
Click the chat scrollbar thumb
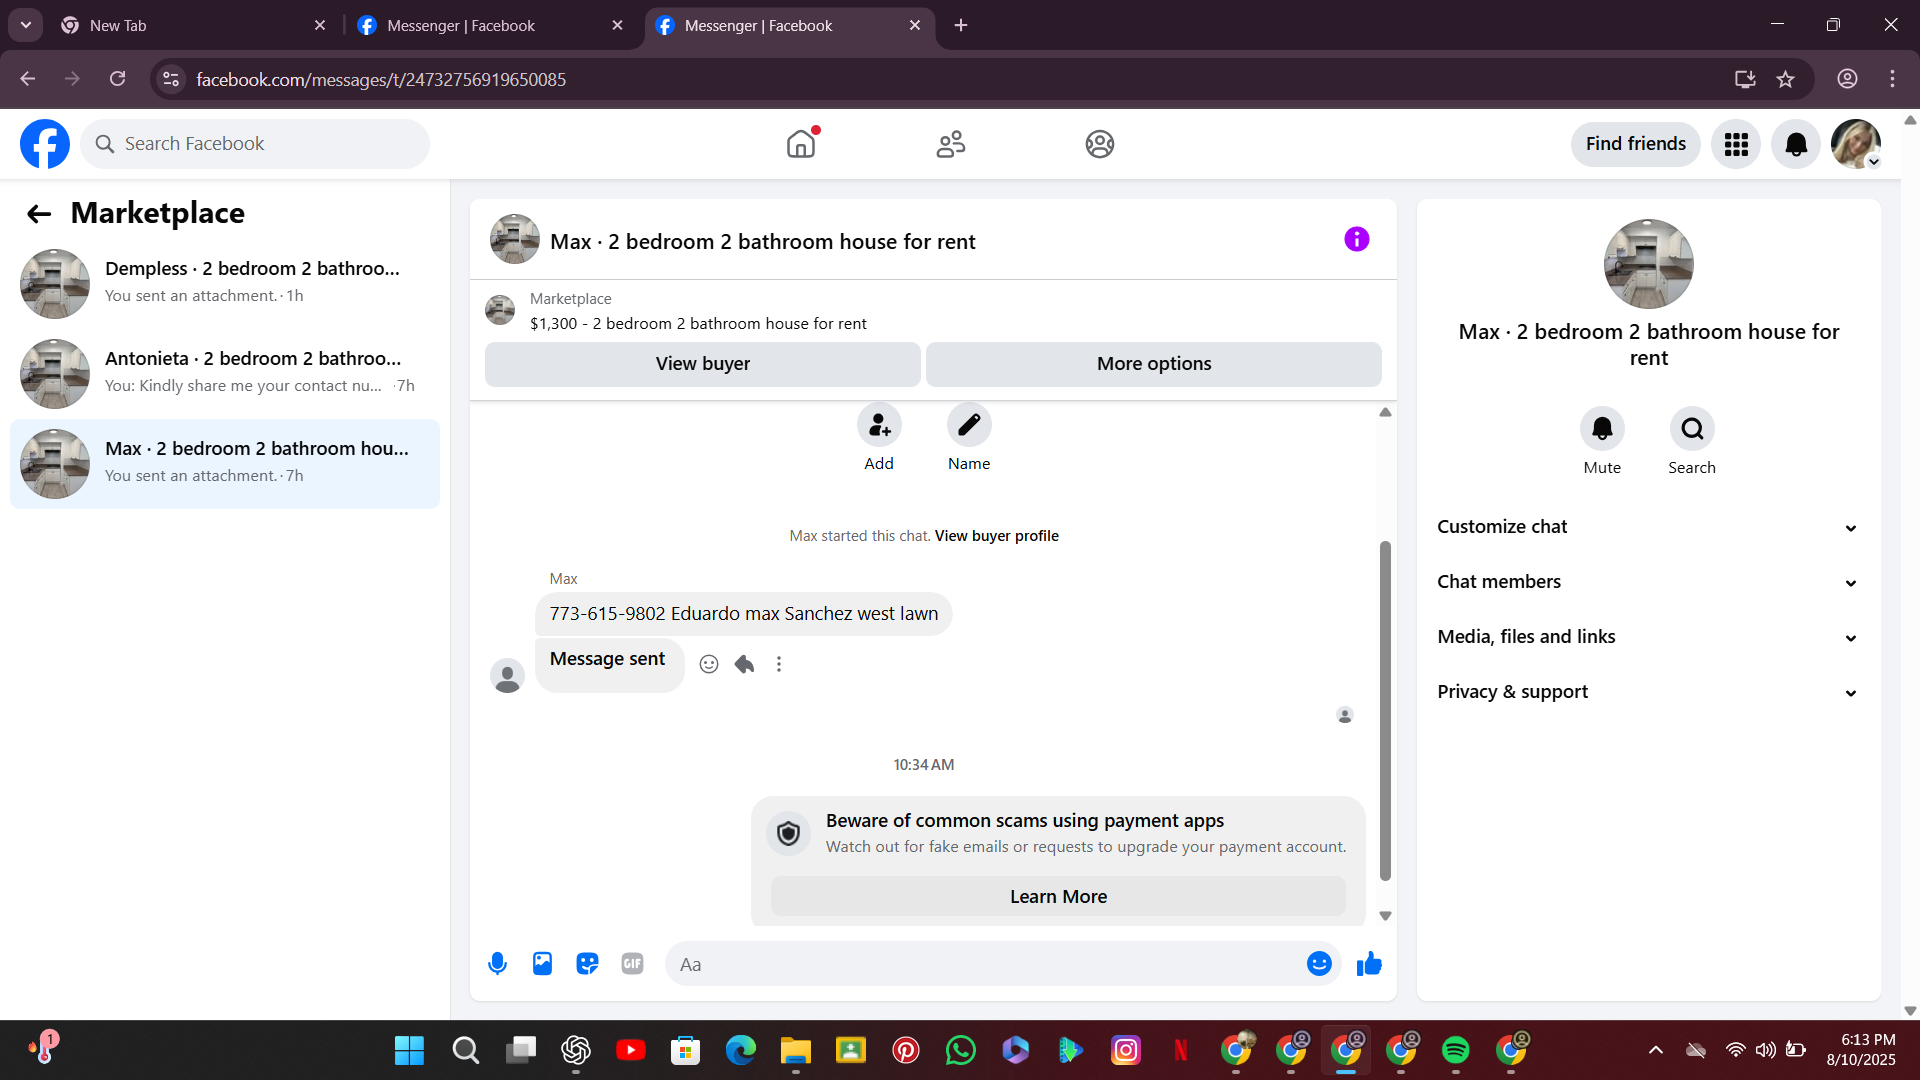[1385, 710]
